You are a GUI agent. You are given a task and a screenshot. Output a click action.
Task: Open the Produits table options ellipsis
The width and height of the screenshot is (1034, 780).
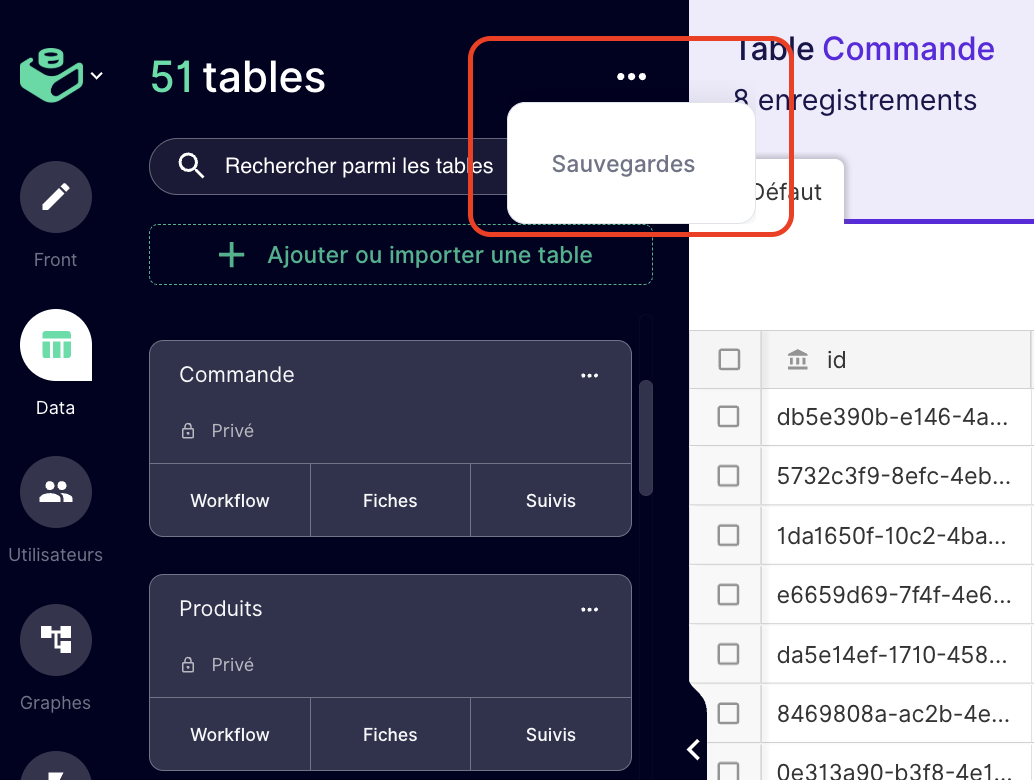point(590,610)
